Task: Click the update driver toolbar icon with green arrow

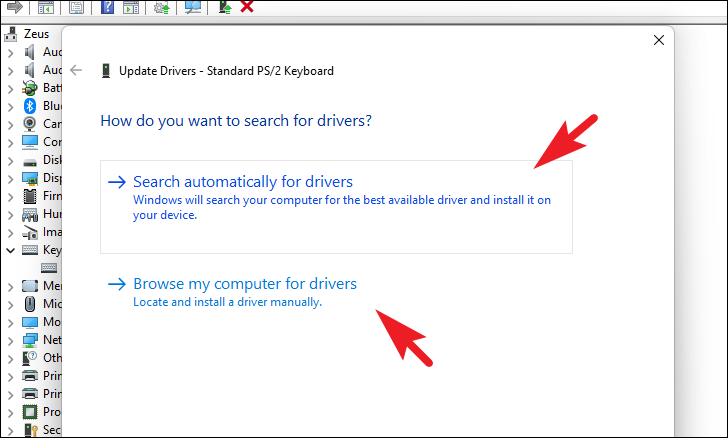Action: tap(225, 7)
